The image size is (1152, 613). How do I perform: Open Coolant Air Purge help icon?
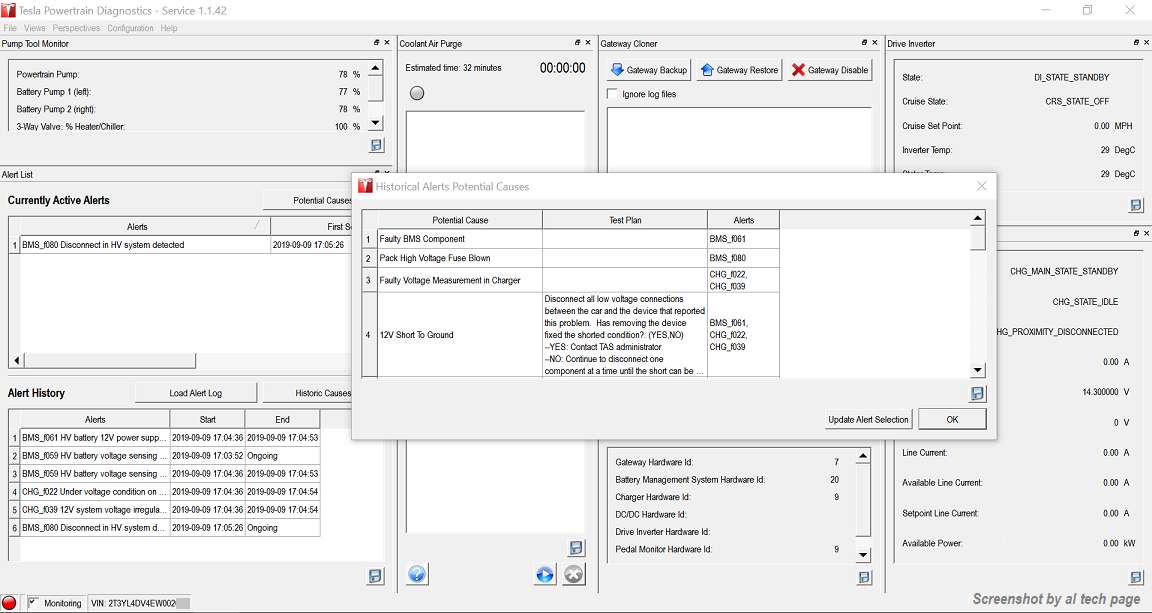point(418,575)
